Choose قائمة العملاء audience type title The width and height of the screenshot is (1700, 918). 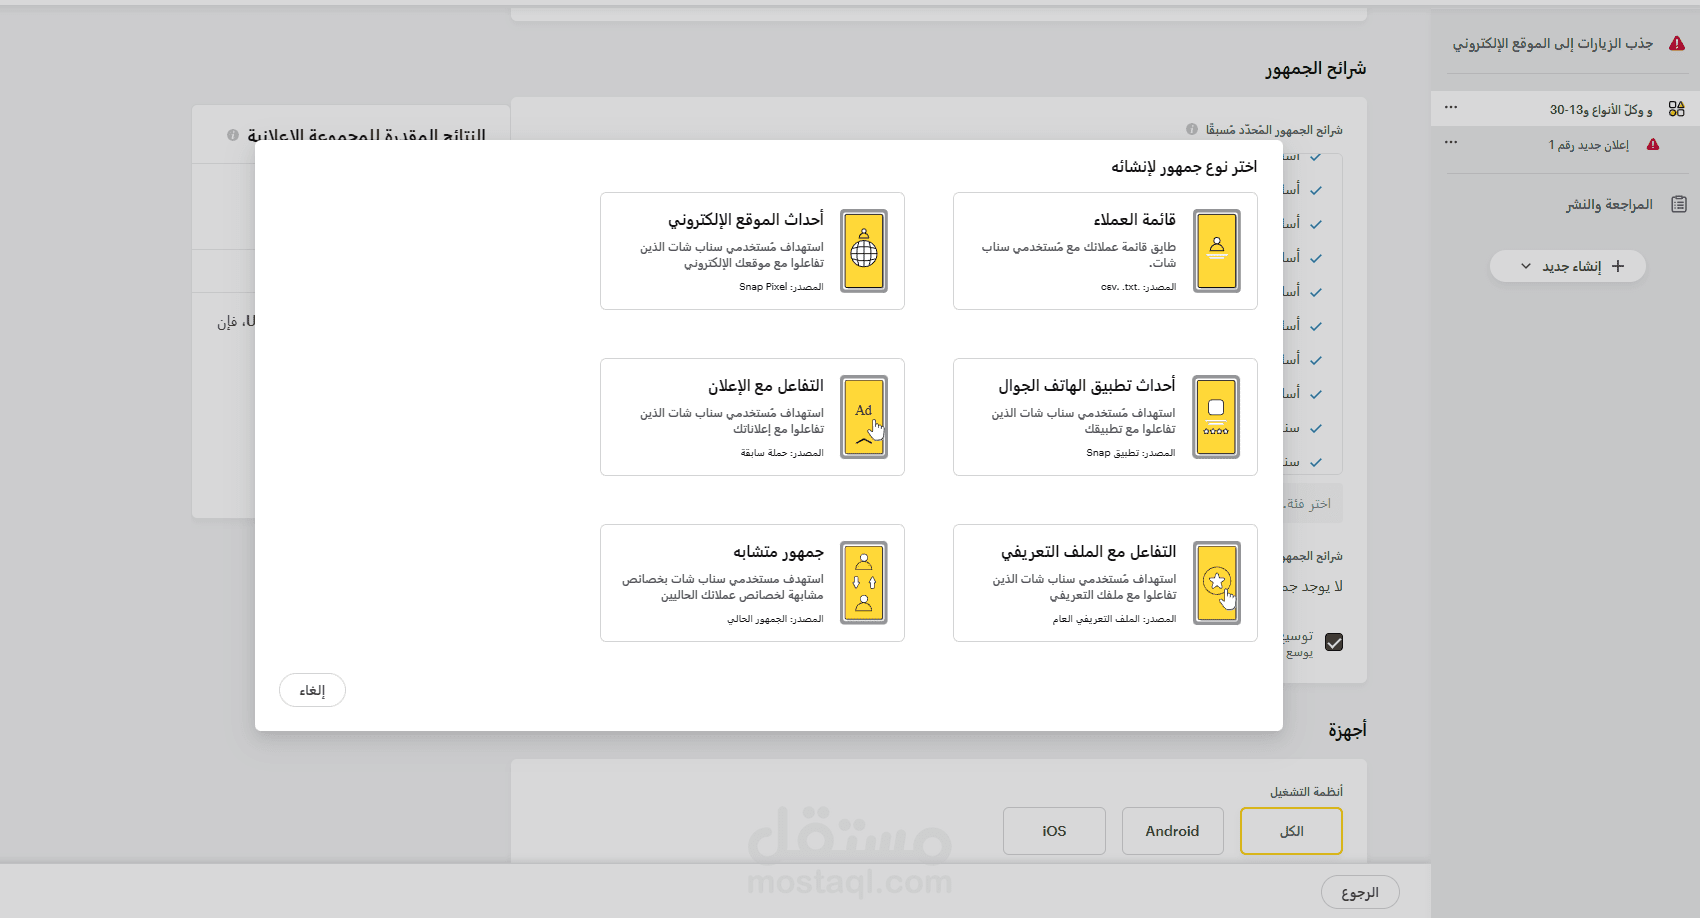1134,219
